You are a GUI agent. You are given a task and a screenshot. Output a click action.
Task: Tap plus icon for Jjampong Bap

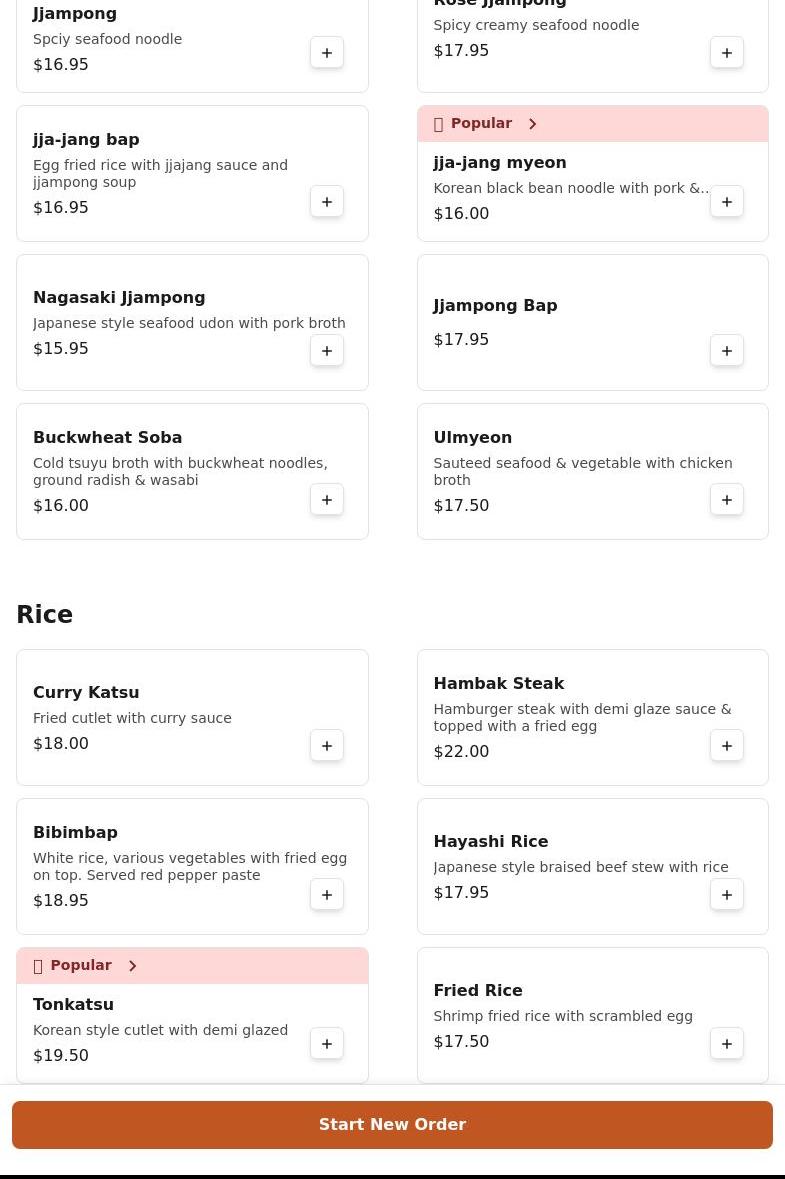[x=727, y=351]
